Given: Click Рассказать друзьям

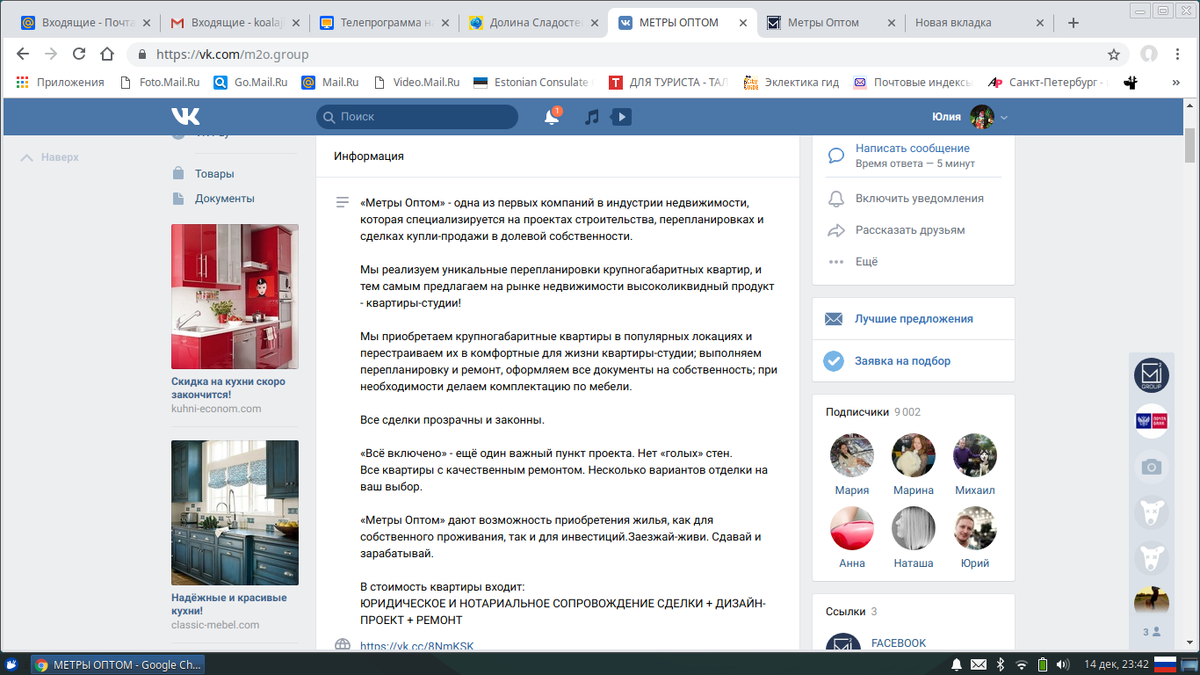Looking at the screenshot, I should click(x=910, y=230).
